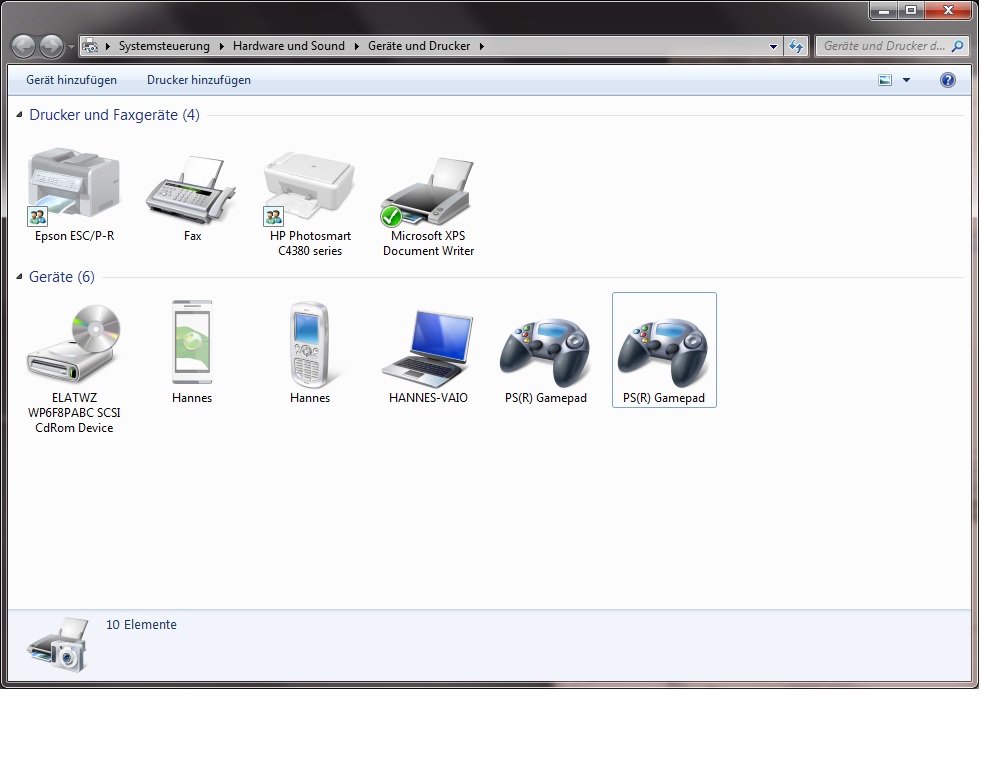The width and height of the screenshot is (982, 760).
Task: Click Drucker hinzufügen in the toolbar
Action: pos(199,80)
